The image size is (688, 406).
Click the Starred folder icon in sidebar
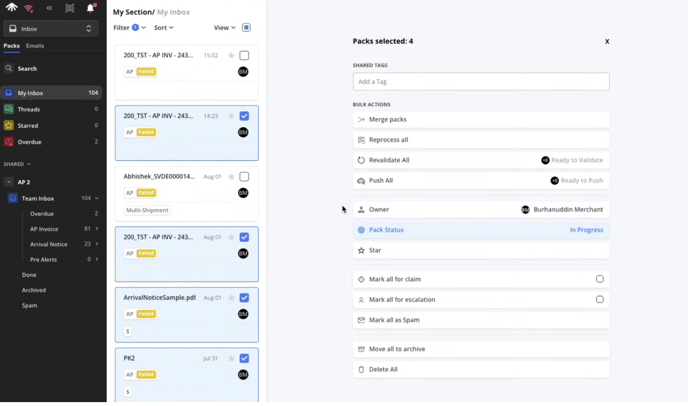click(9, 125)
